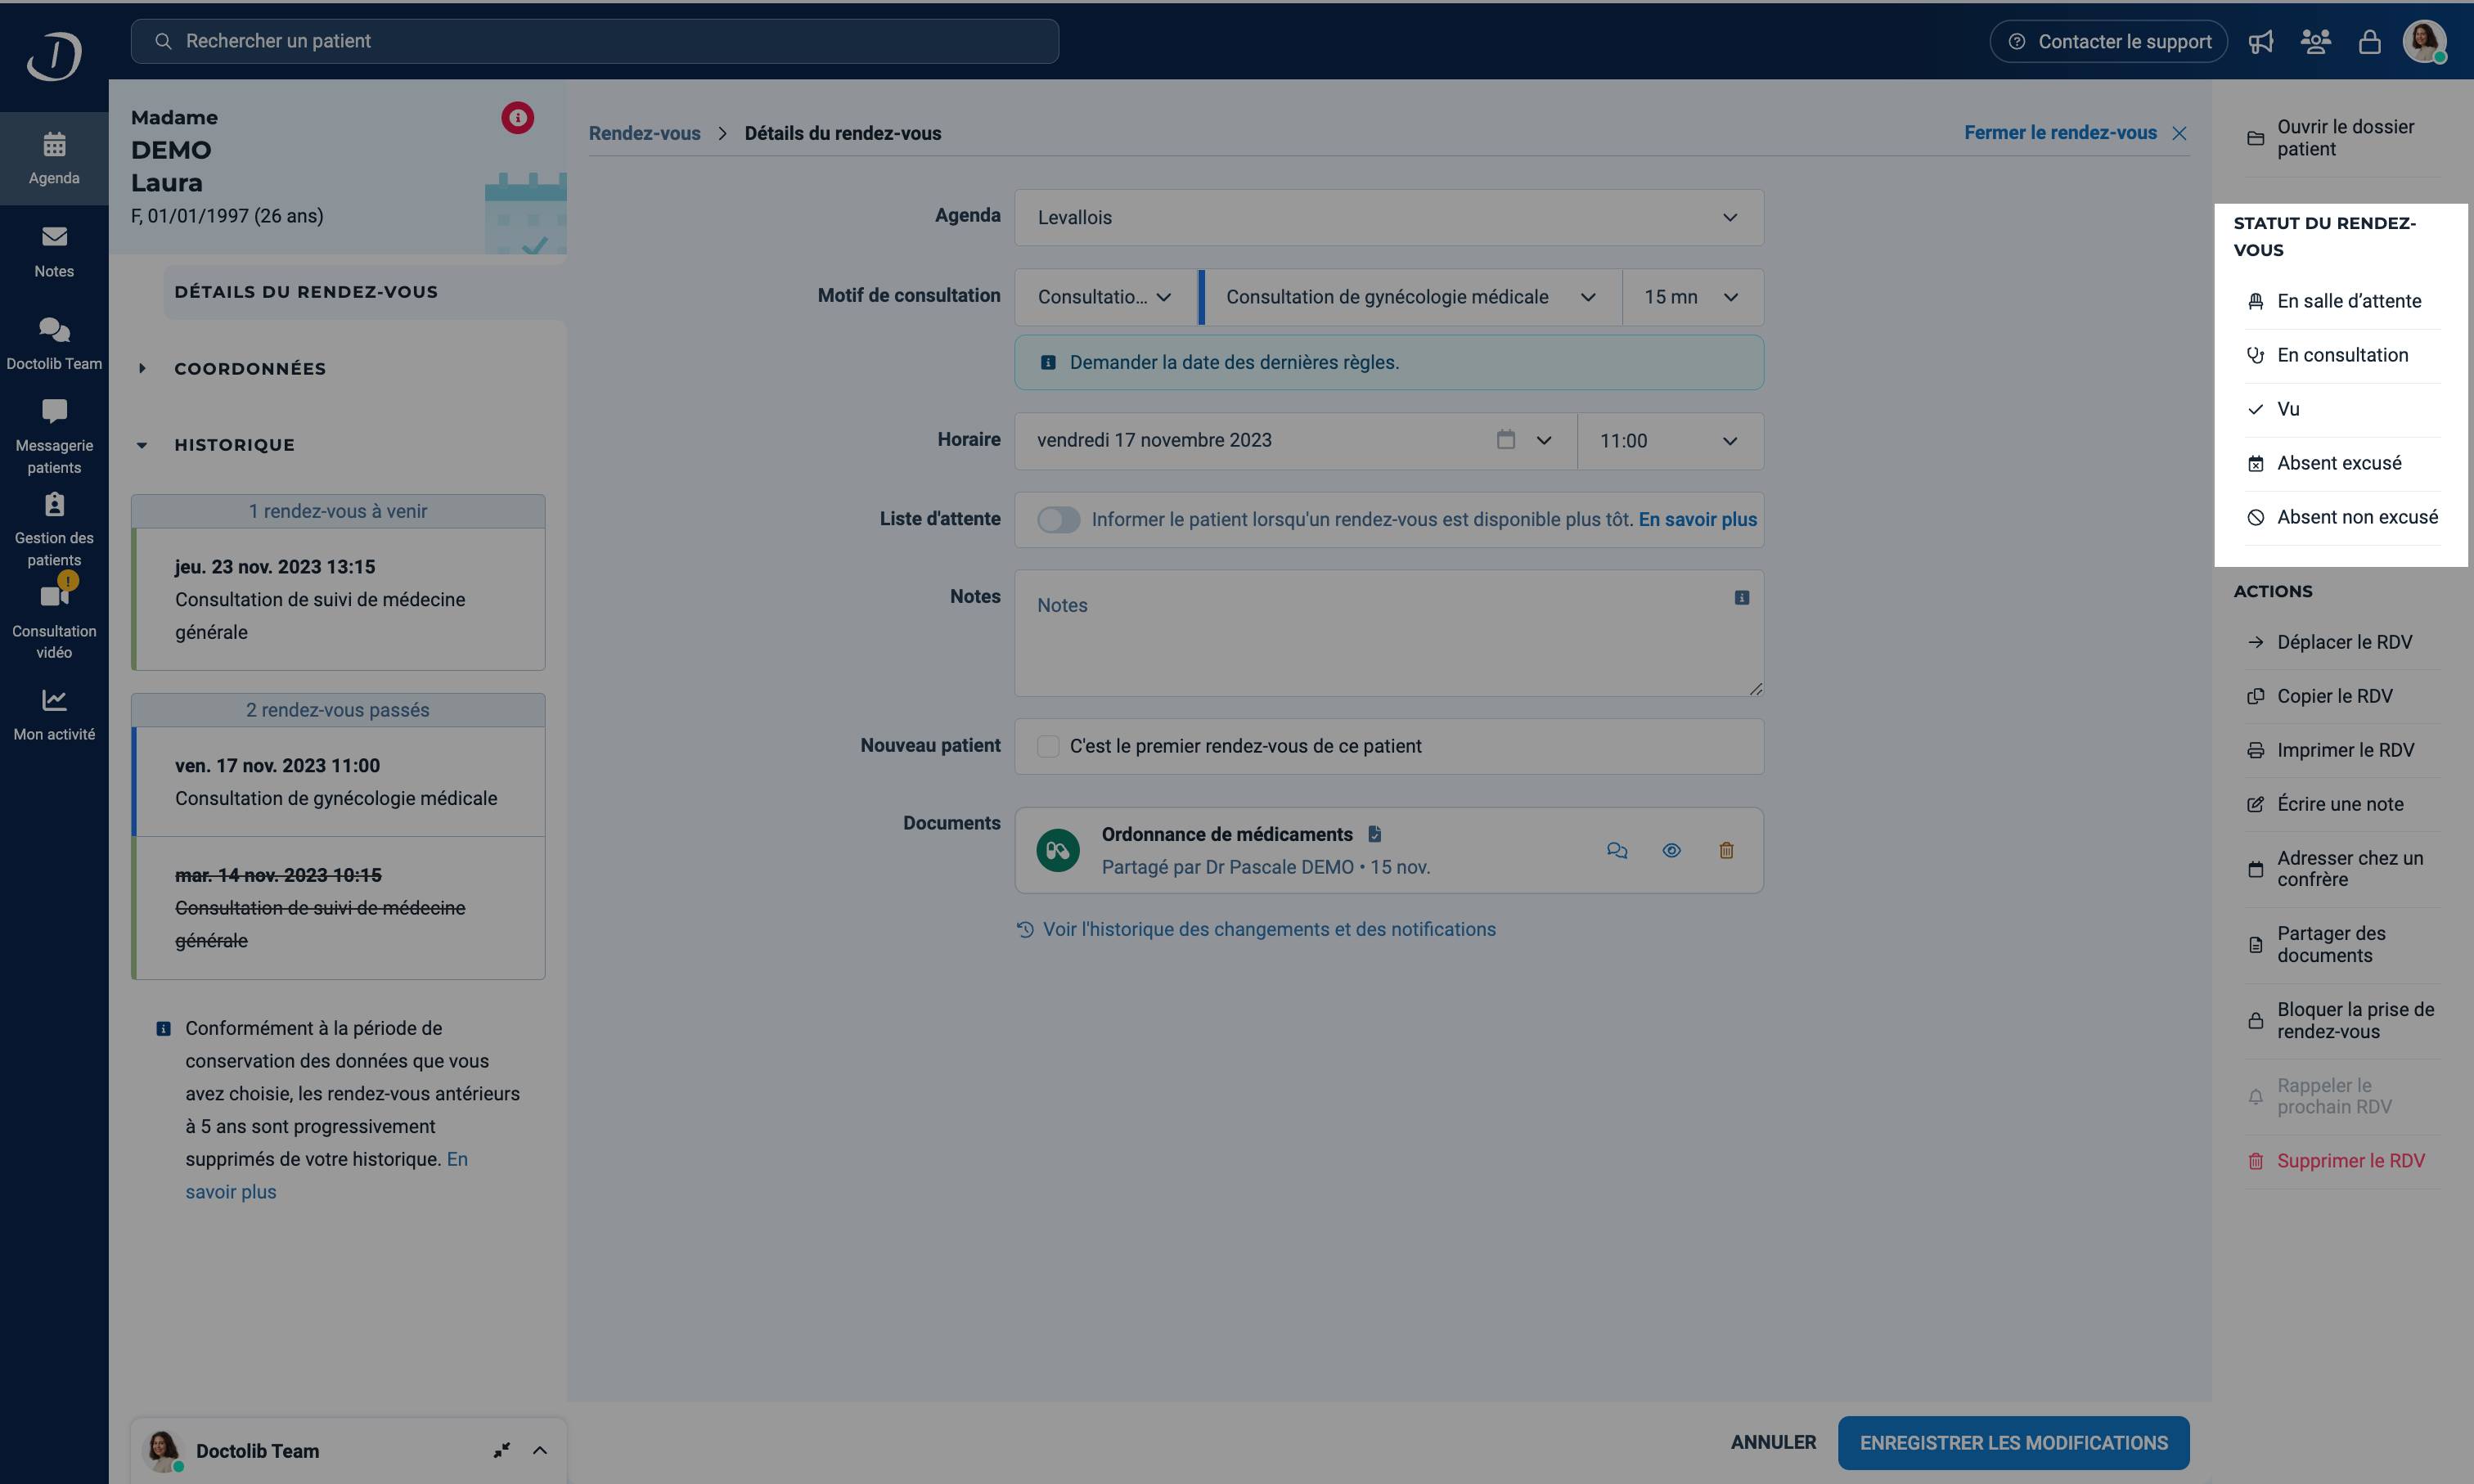The width and height of the screenshot is (2474, 1484).
Task: Delete the Ordonnance de médicaments document
Action: click(x=1726, y=850)
